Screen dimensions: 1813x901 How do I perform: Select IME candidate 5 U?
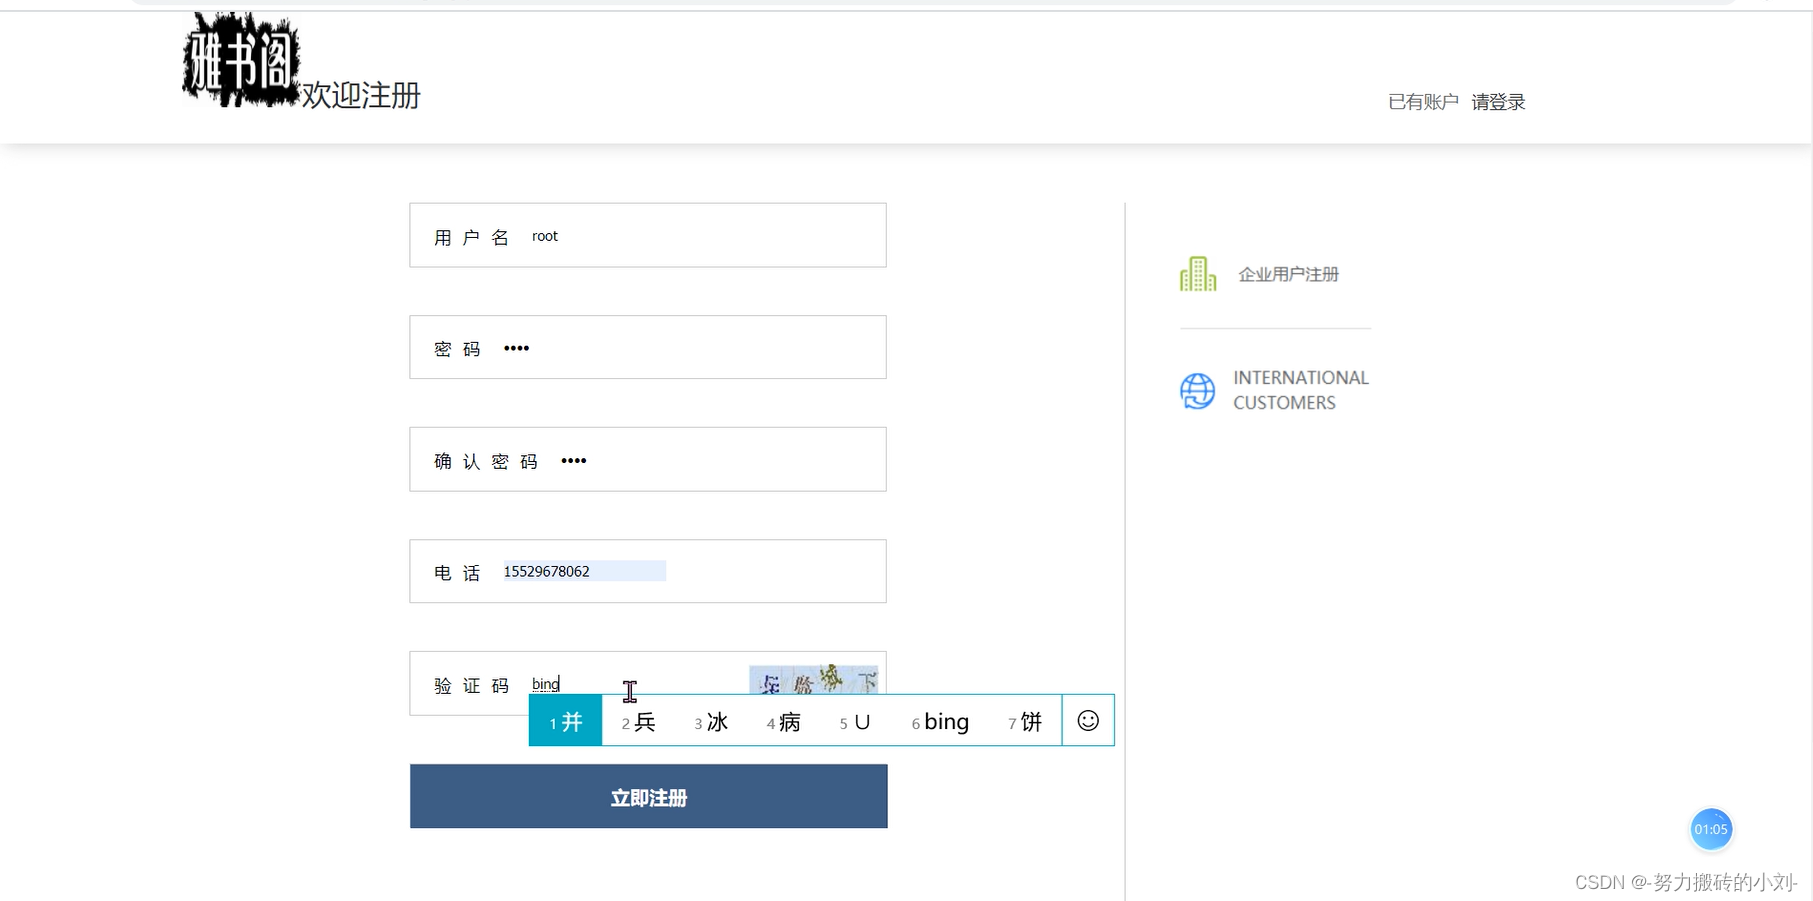[x=855, y=721]
